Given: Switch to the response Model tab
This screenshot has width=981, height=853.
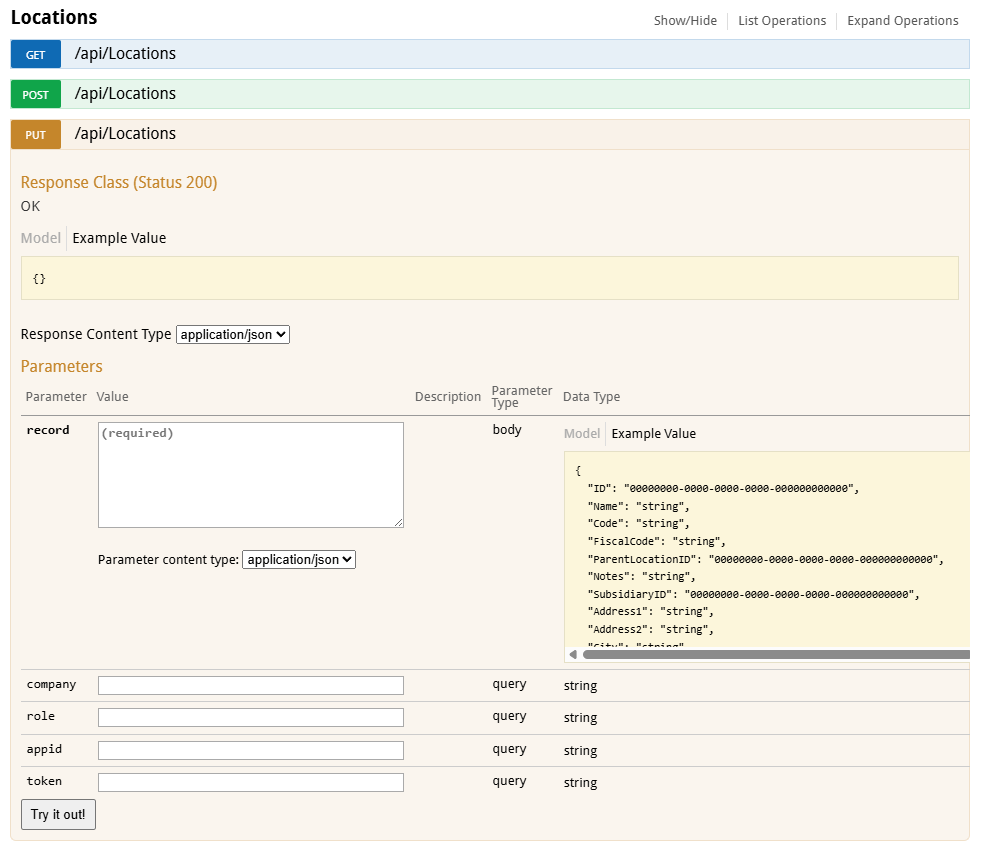Looking at the screenshot, I should 41,238.
